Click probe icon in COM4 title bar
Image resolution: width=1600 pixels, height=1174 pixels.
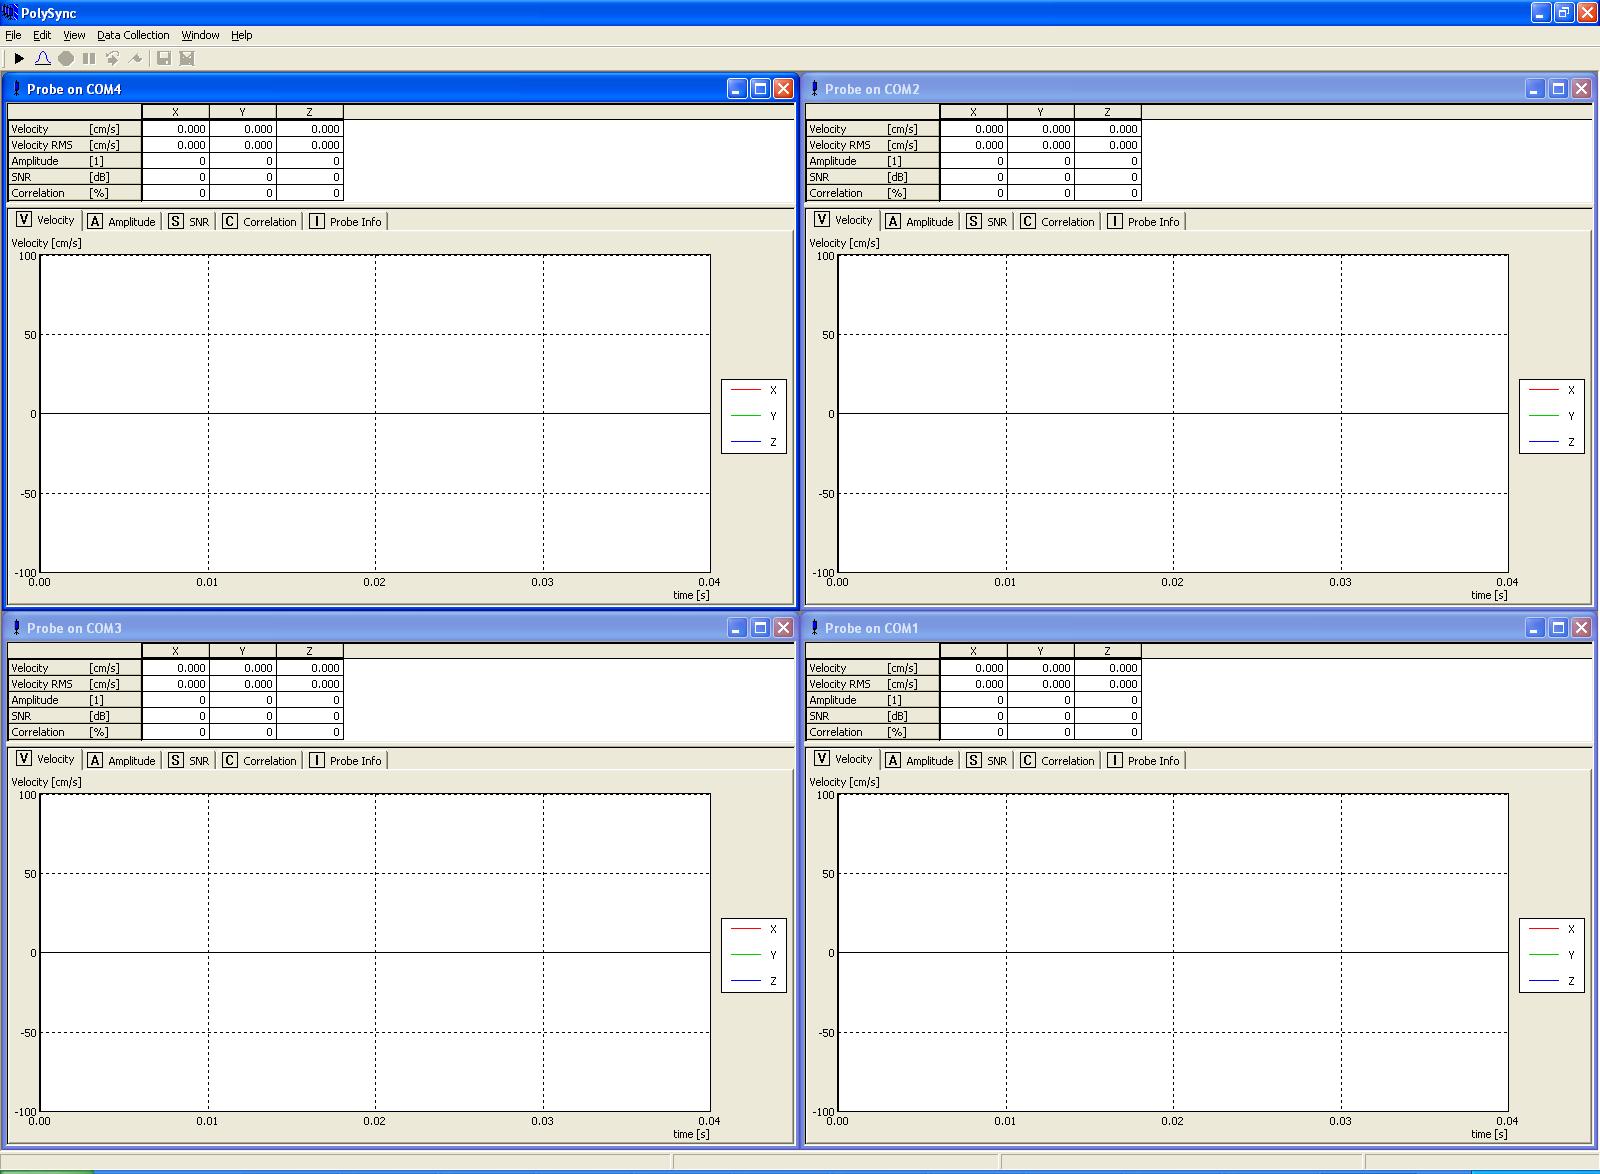click(16, 89)
